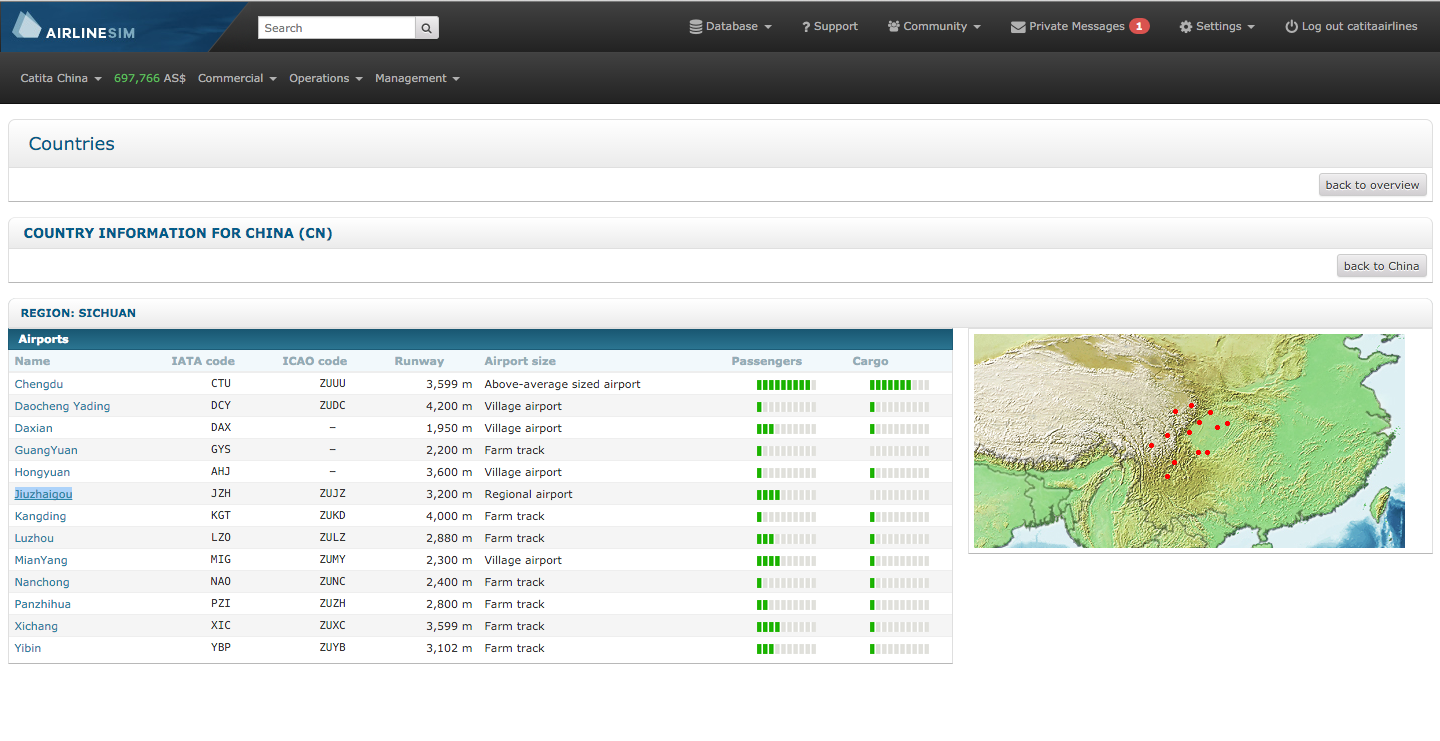This screenshot has width=1440, height=741.
Task: Open the Database dropdown menu
Action: (731, 27)
